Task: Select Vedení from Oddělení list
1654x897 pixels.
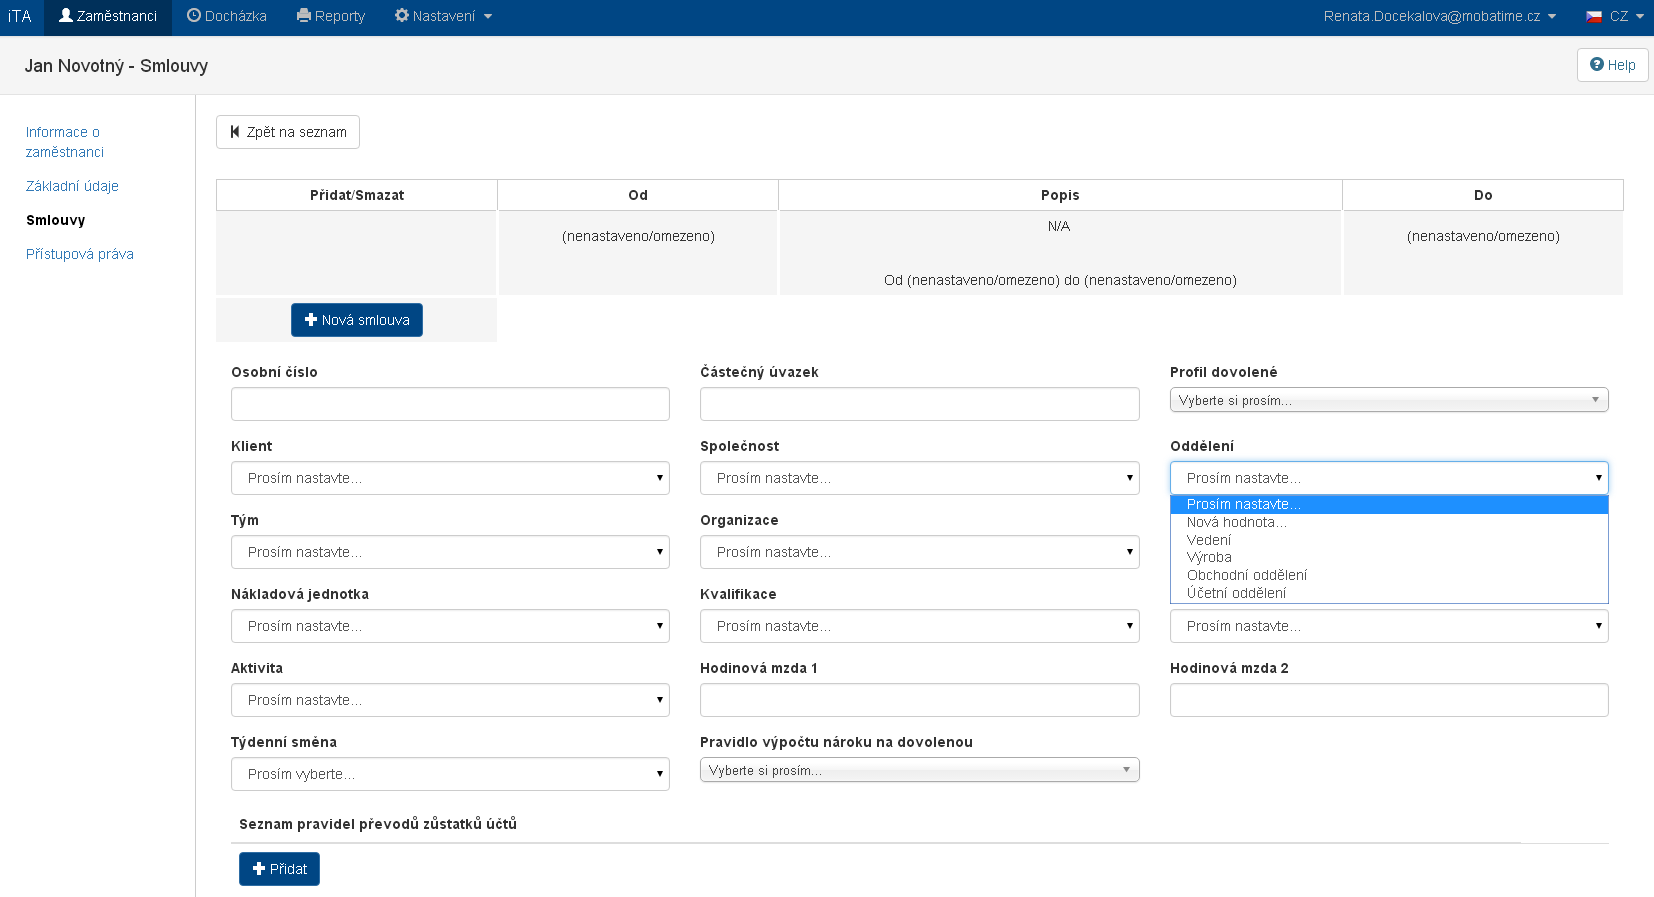Action: coord(1209,540)
